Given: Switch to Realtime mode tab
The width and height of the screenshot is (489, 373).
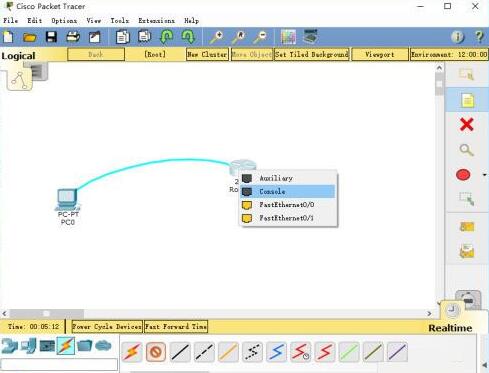Looking at the screenshot, I should 450,328.
